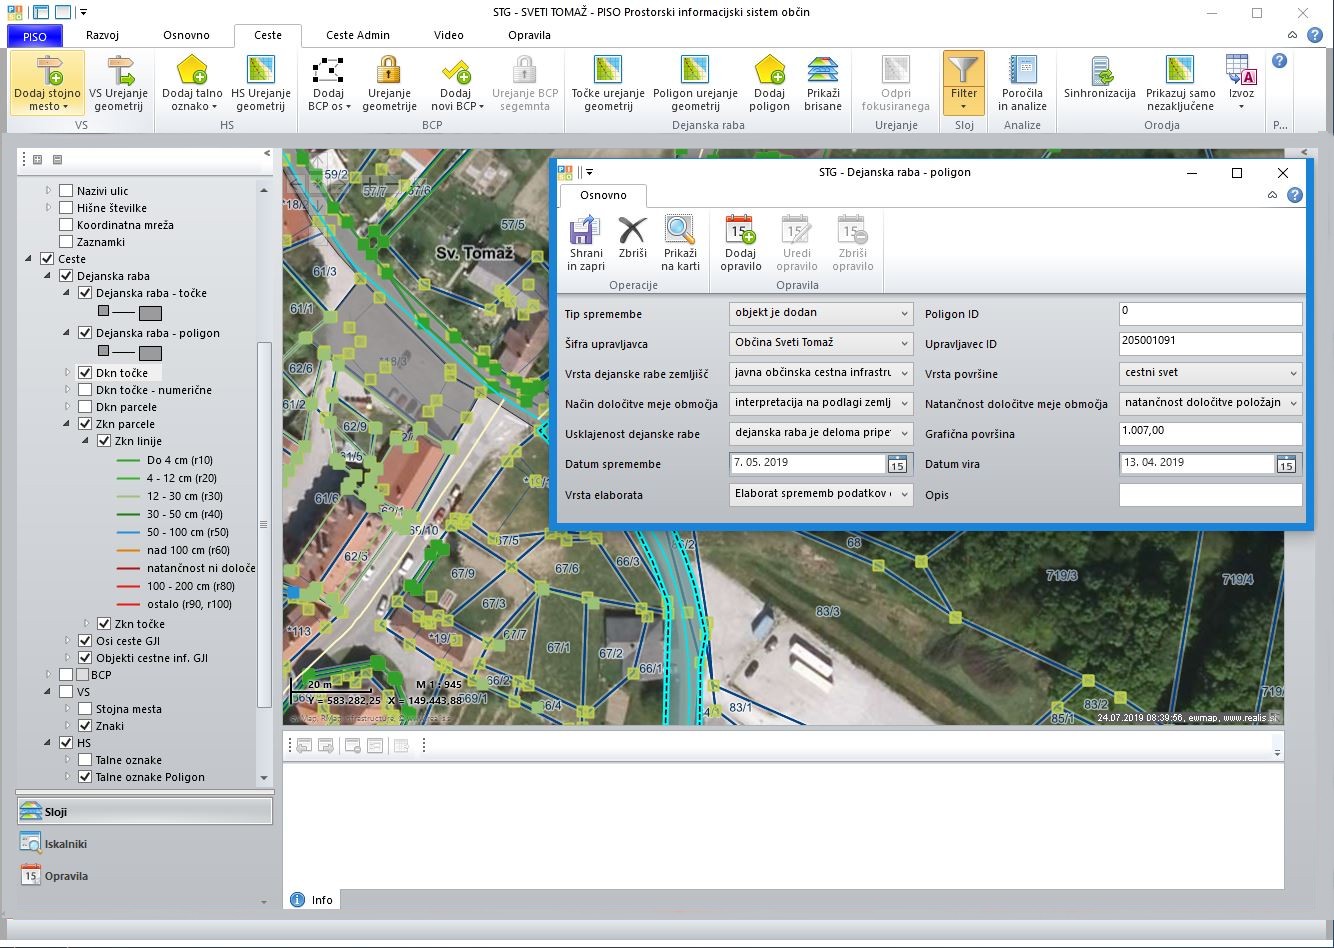Uncheck the Dejanska raba - točke layer
Image resolution: width=1334 pixels, height=948 pixels.
pyautogui.click(x=85, y=293)
